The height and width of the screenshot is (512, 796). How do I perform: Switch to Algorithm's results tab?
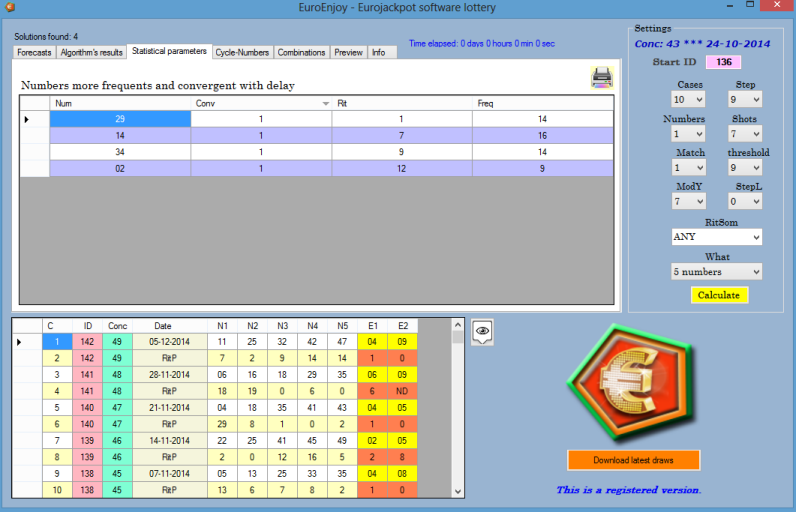coord(91,52)
